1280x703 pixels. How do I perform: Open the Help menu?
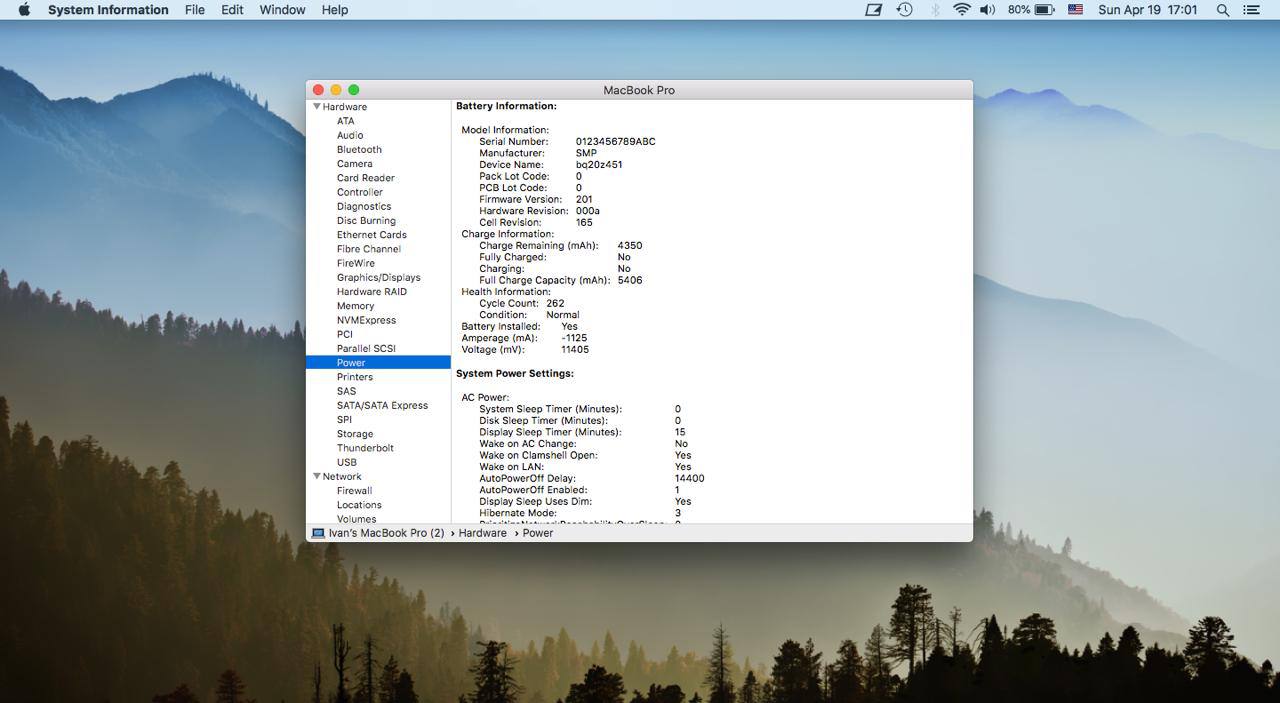click(x=335, y=9)
